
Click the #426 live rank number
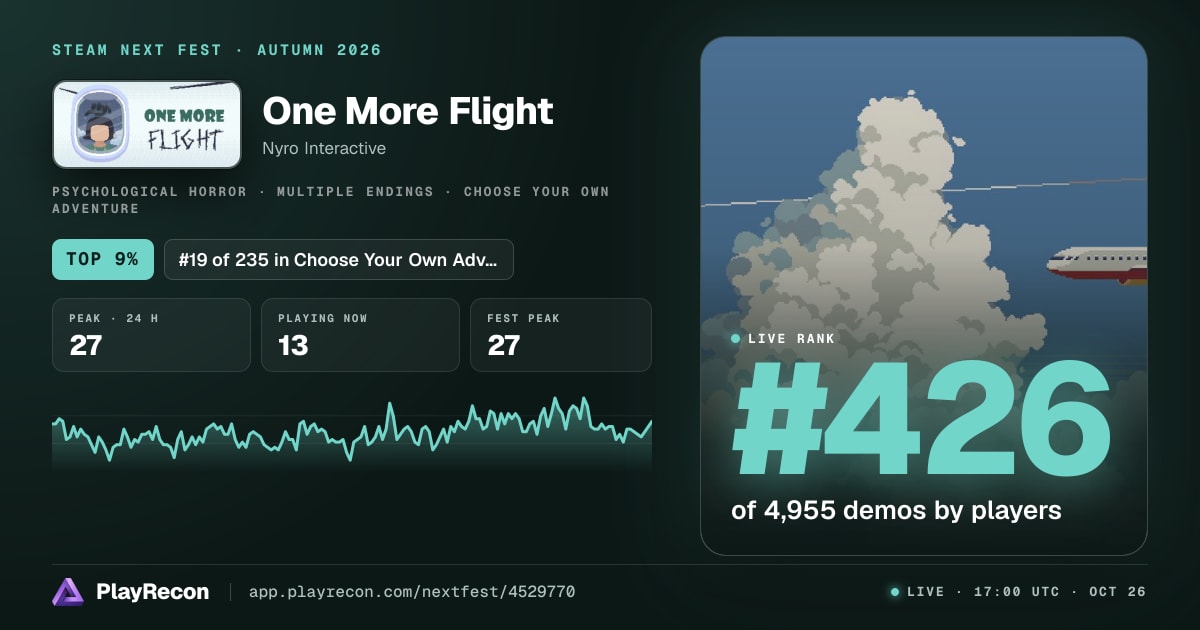921,420
